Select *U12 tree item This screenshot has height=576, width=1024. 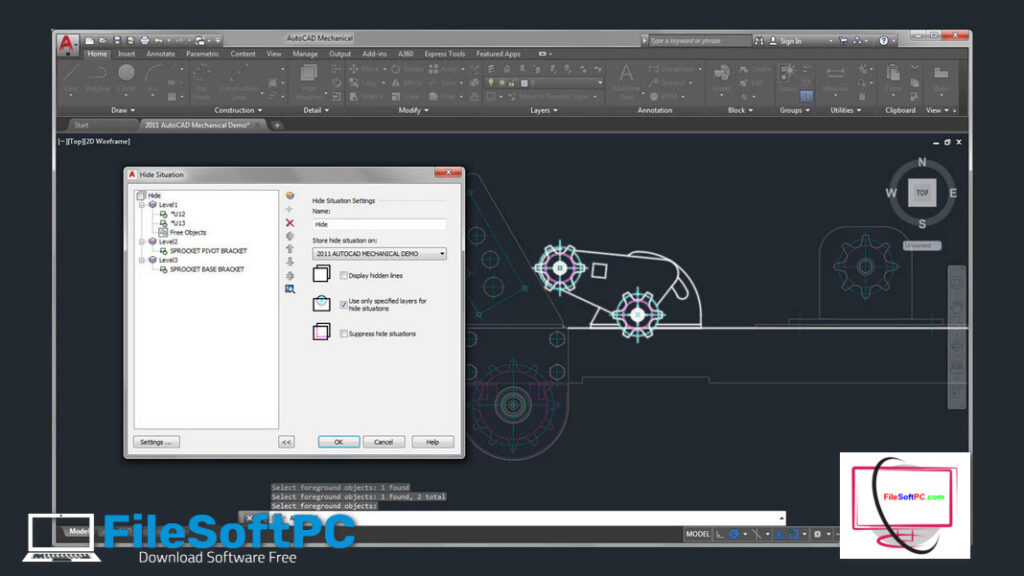click(x=178, y=214)
